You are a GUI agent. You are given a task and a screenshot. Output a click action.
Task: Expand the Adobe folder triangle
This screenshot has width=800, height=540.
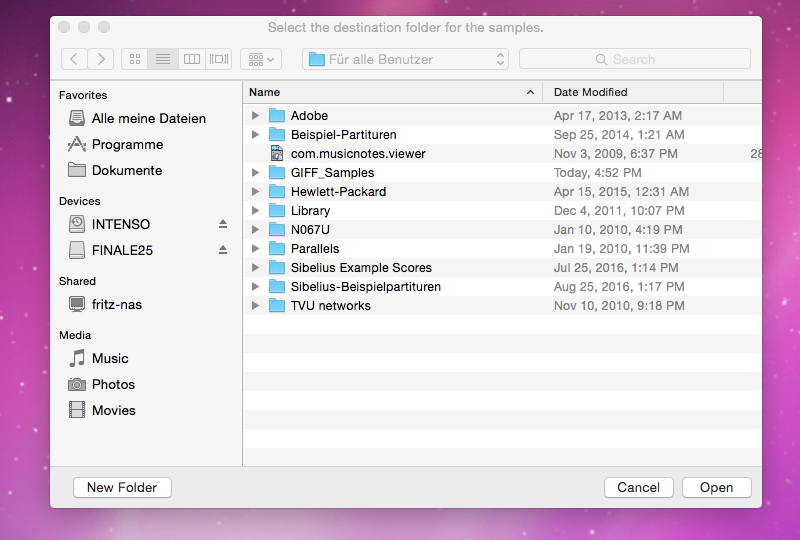click(256, 116)
